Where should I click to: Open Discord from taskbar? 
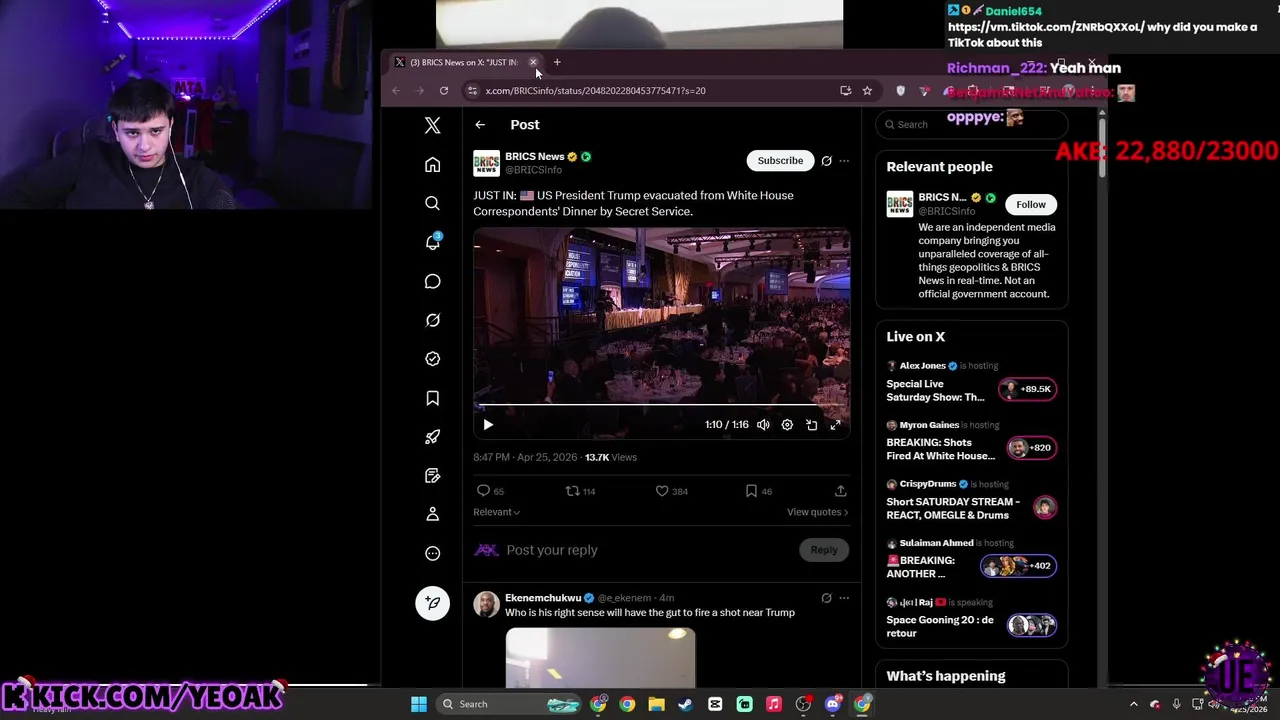[x=832, y=704]
